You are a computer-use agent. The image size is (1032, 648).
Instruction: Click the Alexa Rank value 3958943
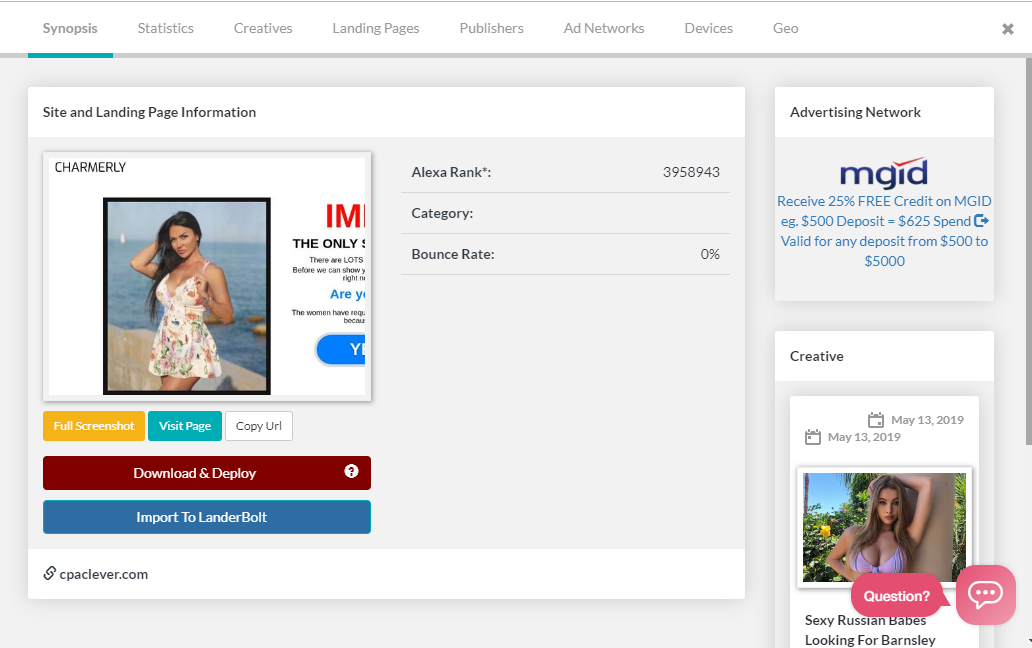pyautogui.click(x=691, y=172)
